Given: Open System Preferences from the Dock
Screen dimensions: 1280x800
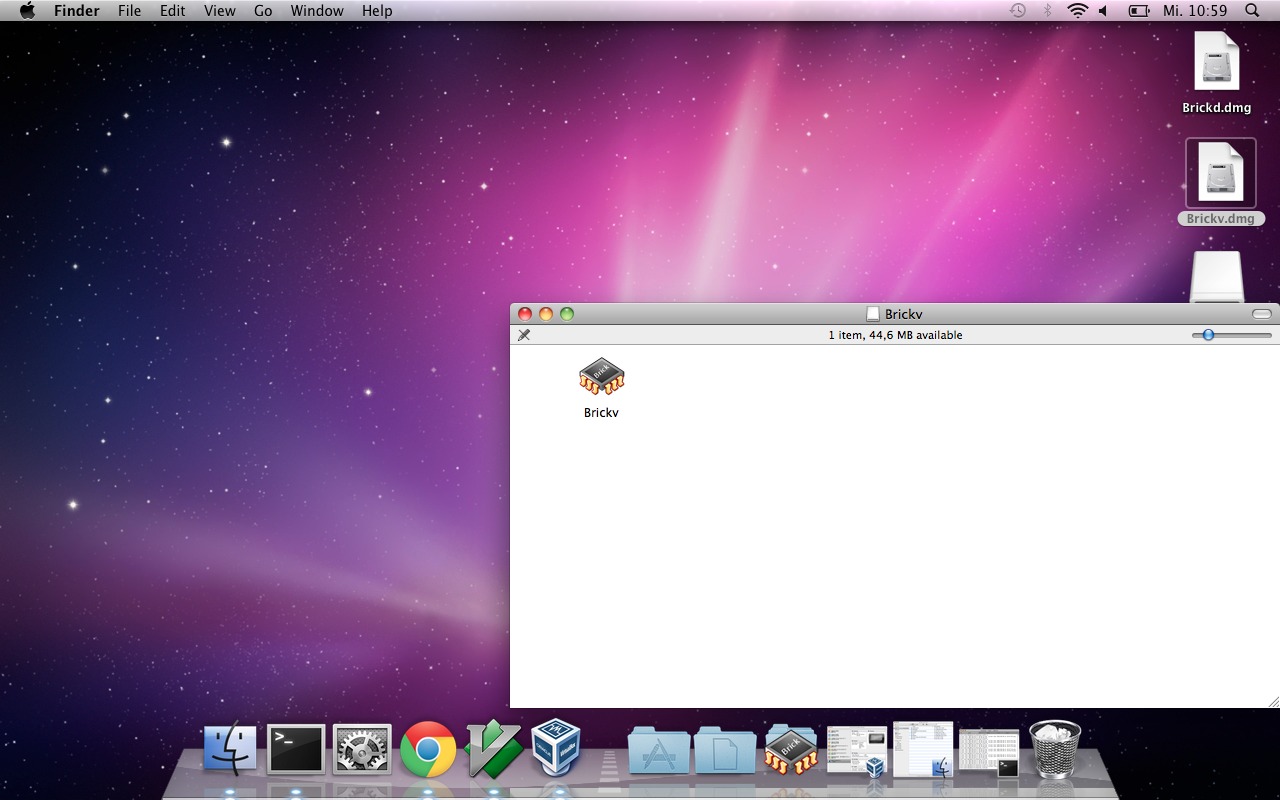Looking at the screenshot, I should (362, 749).
